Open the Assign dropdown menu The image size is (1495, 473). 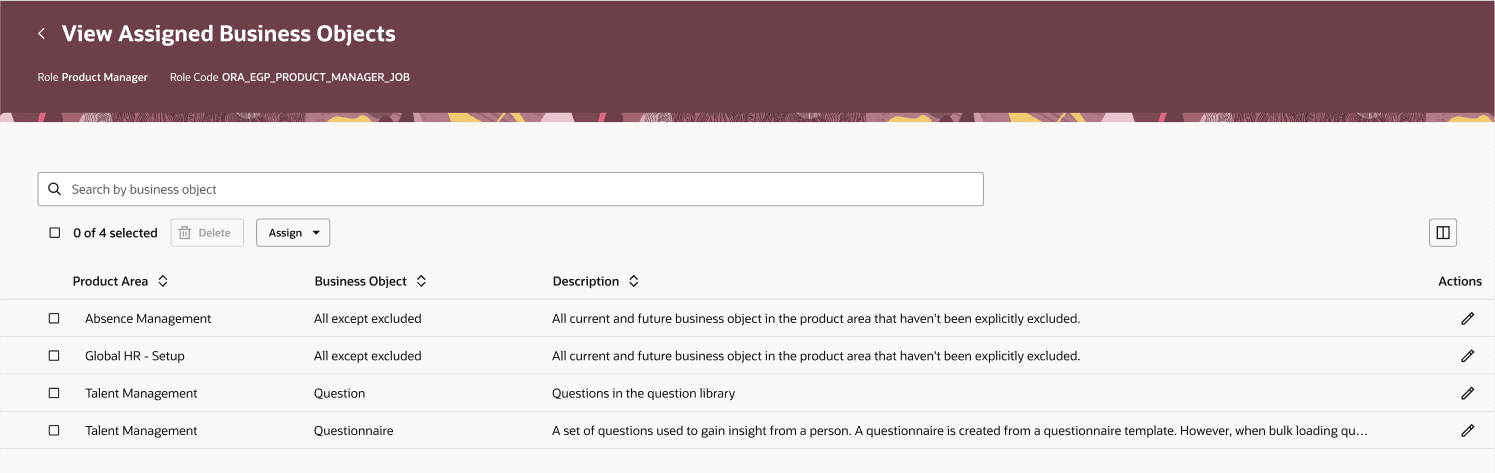[x=293, y=233]
